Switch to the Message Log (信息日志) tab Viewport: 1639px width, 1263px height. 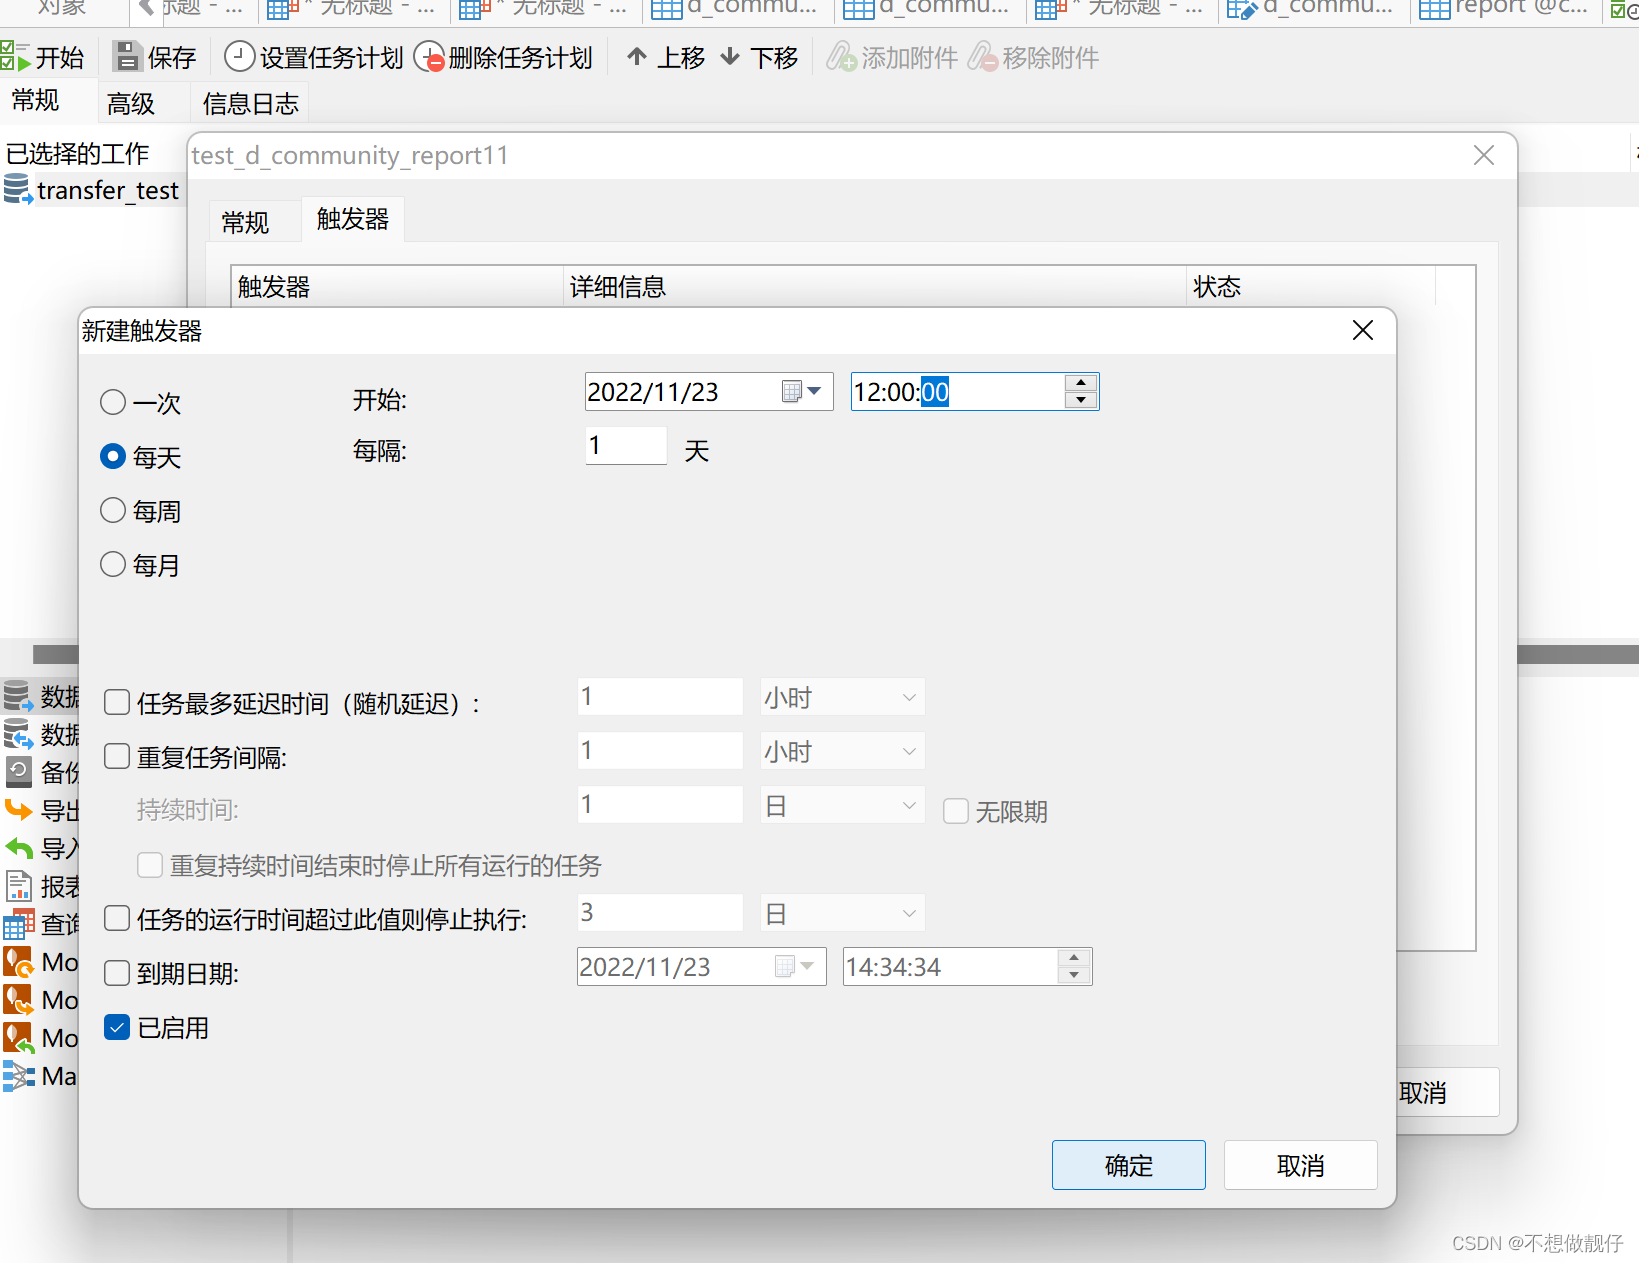[x=250, y=103]
